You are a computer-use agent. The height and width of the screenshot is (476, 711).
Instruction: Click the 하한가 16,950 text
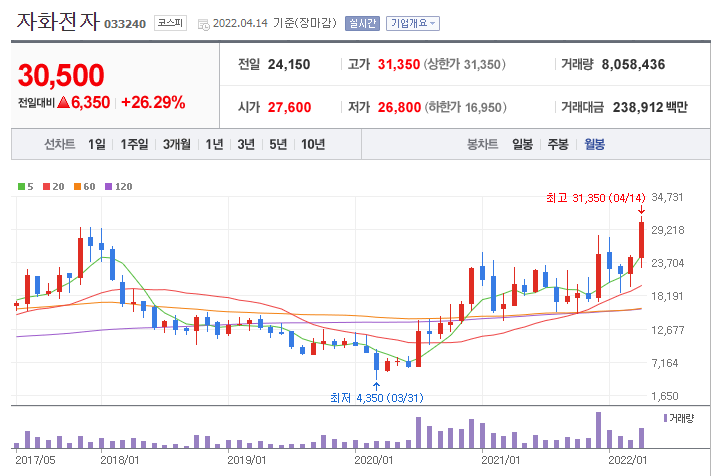[465, 107]
